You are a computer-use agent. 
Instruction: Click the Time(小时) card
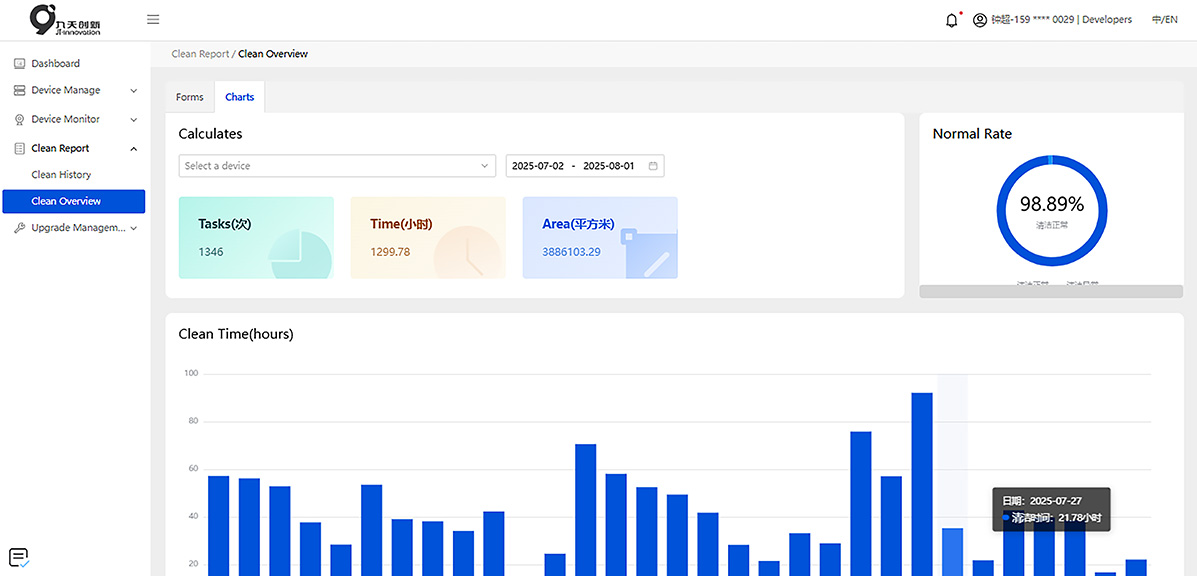(428, 237)
